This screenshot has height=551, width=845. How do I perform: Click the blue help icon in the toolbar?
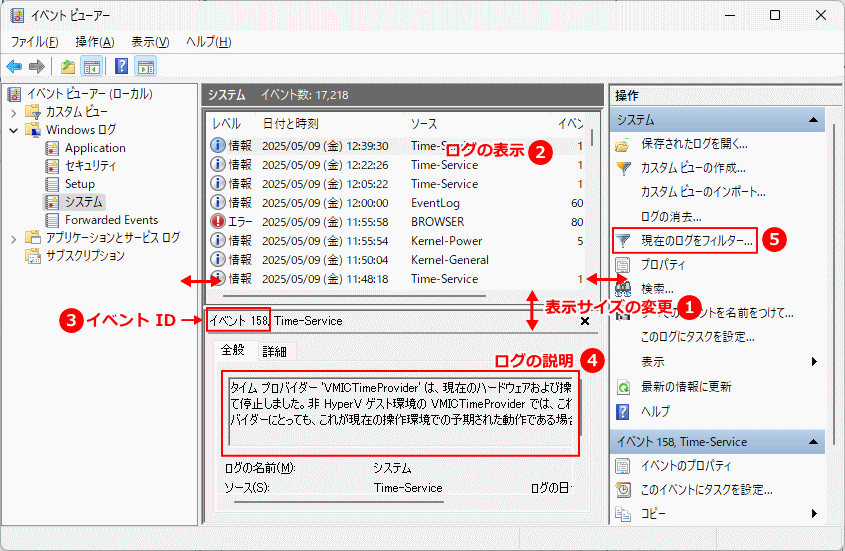121,67
